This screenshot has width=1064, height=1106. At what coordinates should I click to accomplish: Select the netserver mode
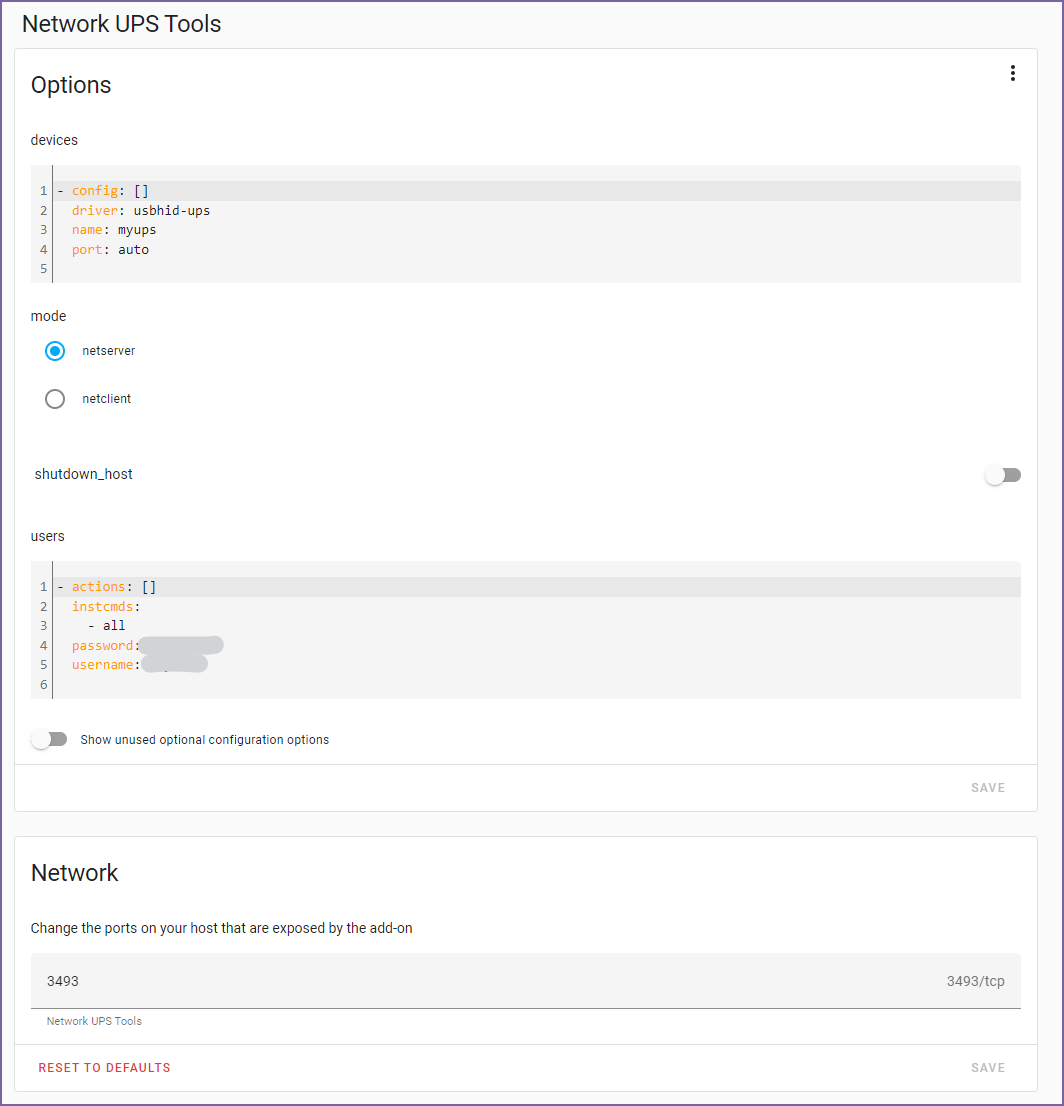[x=54, y=351]
